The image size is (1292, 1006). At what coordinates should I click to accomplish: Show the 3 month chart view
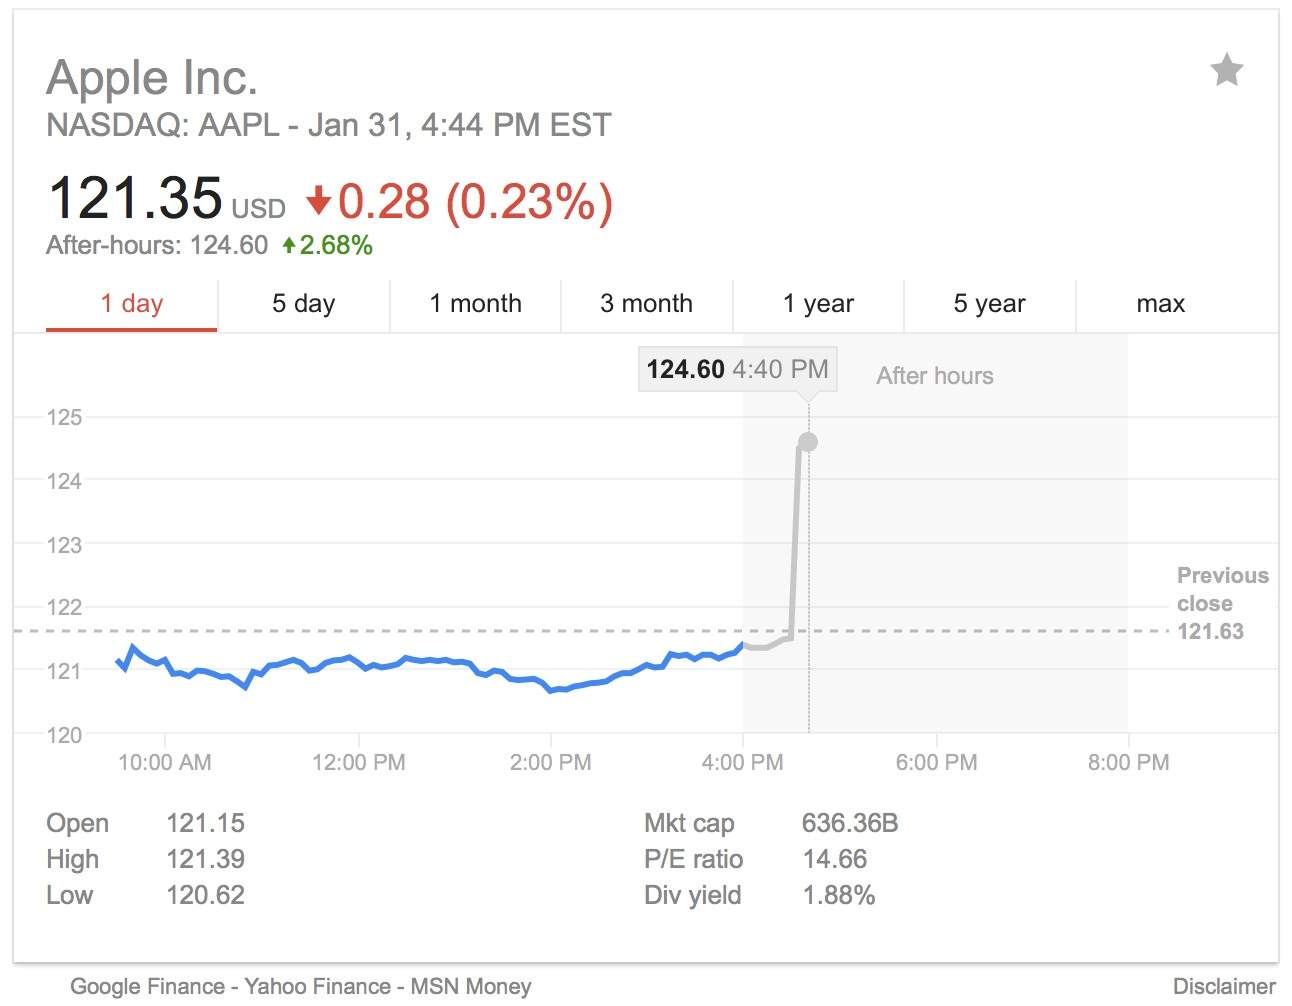click(x=646, y=304)
